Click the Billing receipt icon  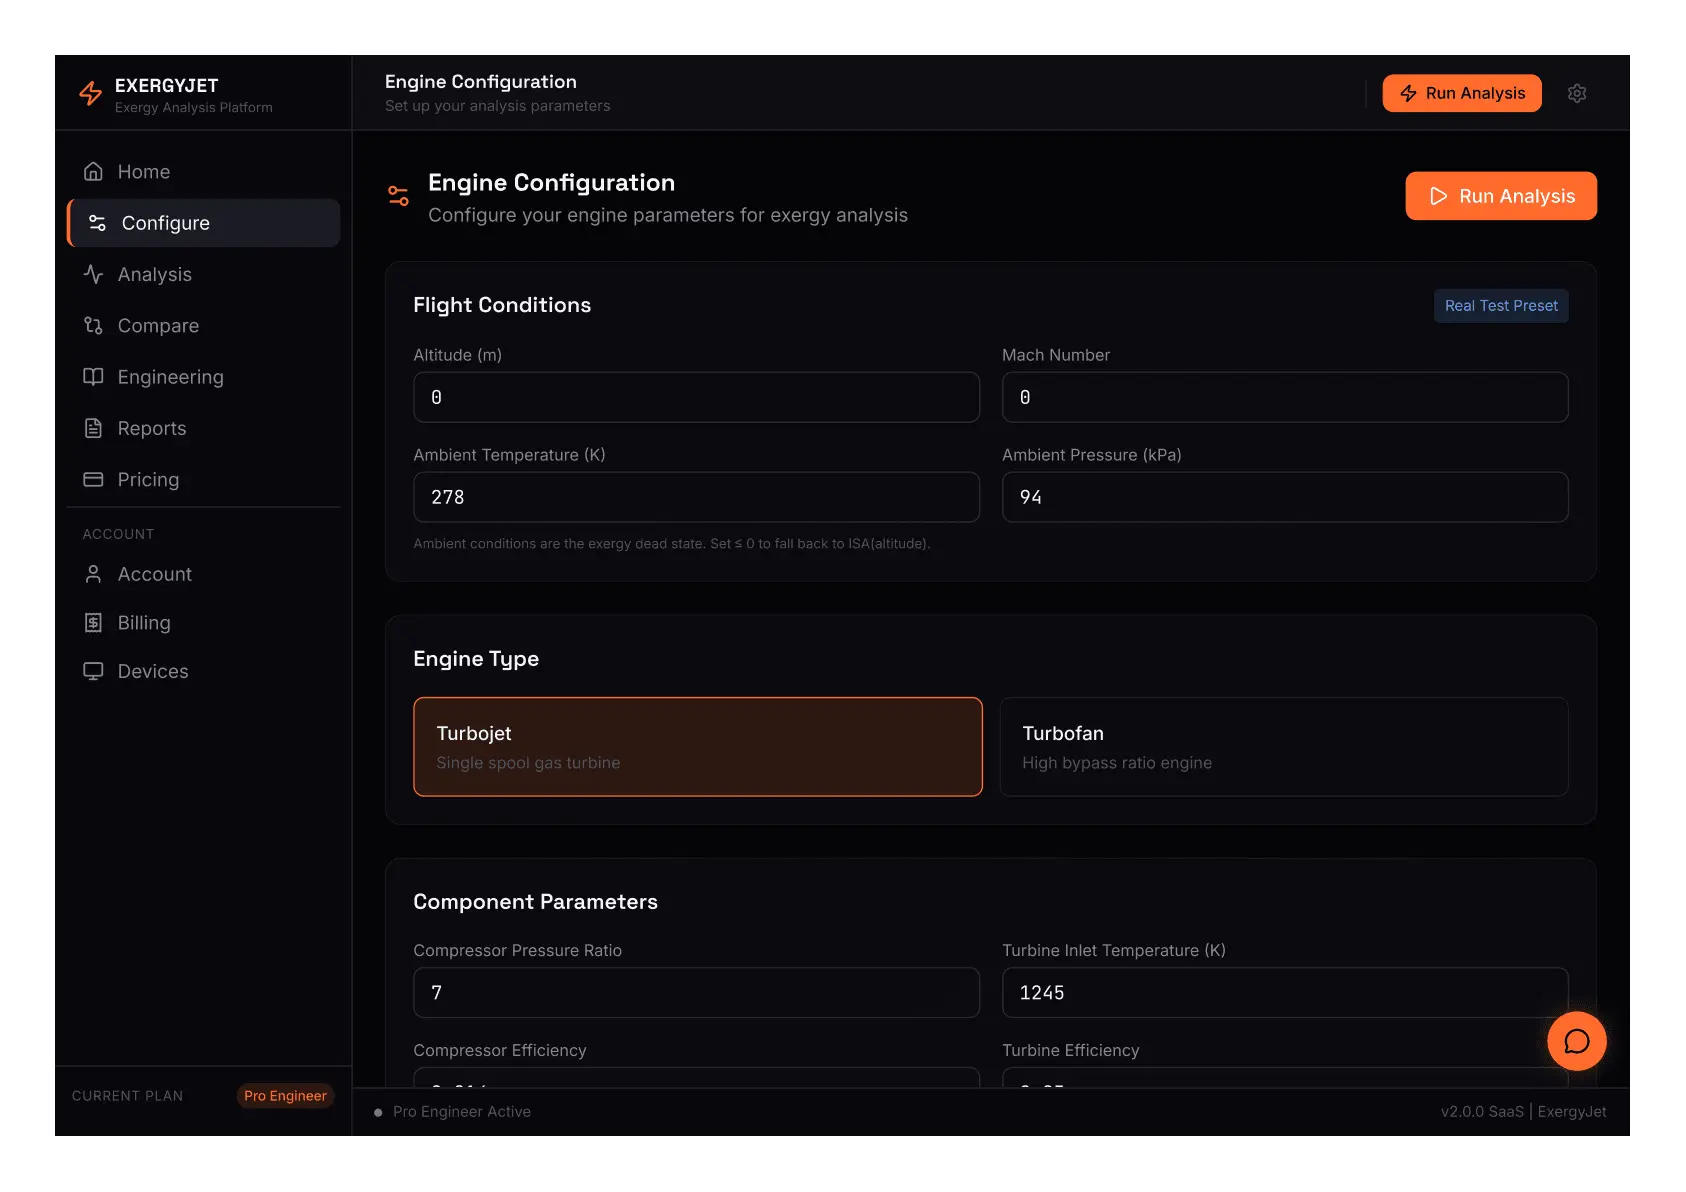click(93, 622)
